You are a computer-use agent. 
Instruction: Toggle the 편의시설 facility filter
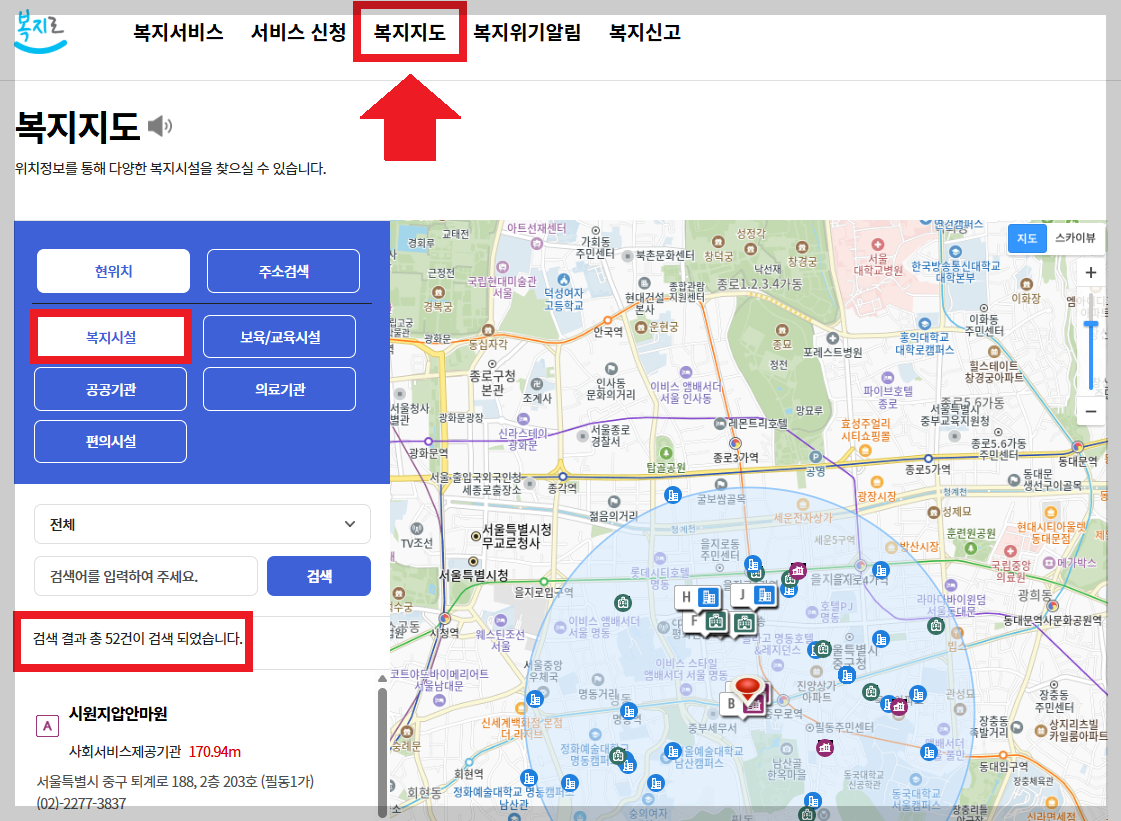(x=110, y=441)
